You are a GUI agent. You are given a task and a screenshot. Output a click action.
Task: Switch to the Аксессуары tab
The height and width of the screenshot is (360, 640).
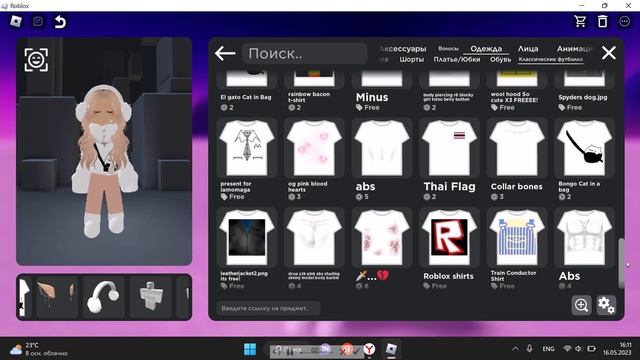tap(402, 49)
